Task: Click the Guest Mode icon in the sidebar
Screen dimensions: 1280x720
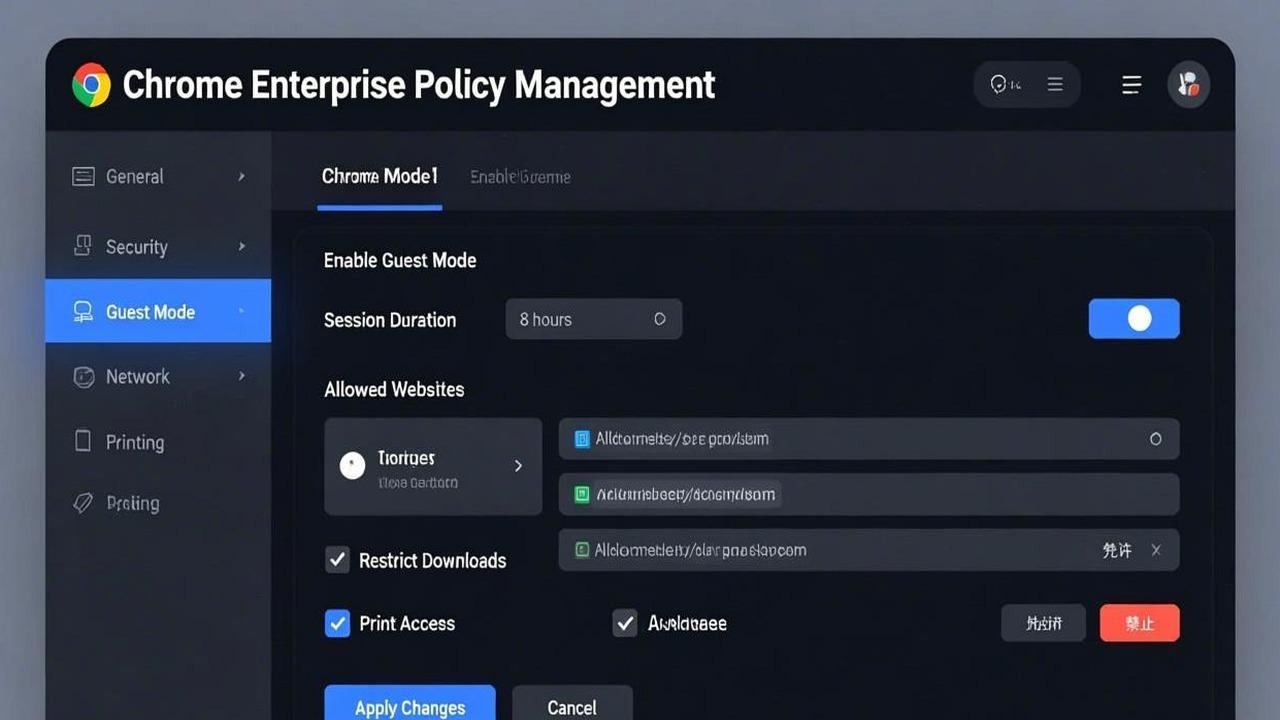Action: click(84, 312)
